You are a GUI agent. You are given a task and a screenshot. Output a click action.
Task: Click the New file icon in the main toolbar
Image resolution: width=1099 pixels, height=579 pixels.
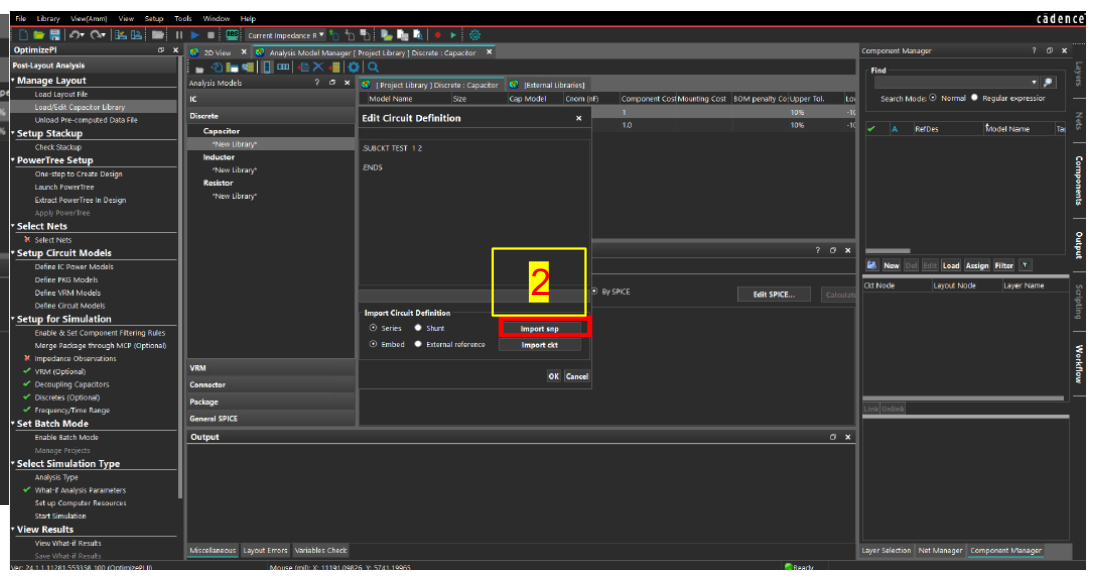pyautogui.click(x=24, y=35)
